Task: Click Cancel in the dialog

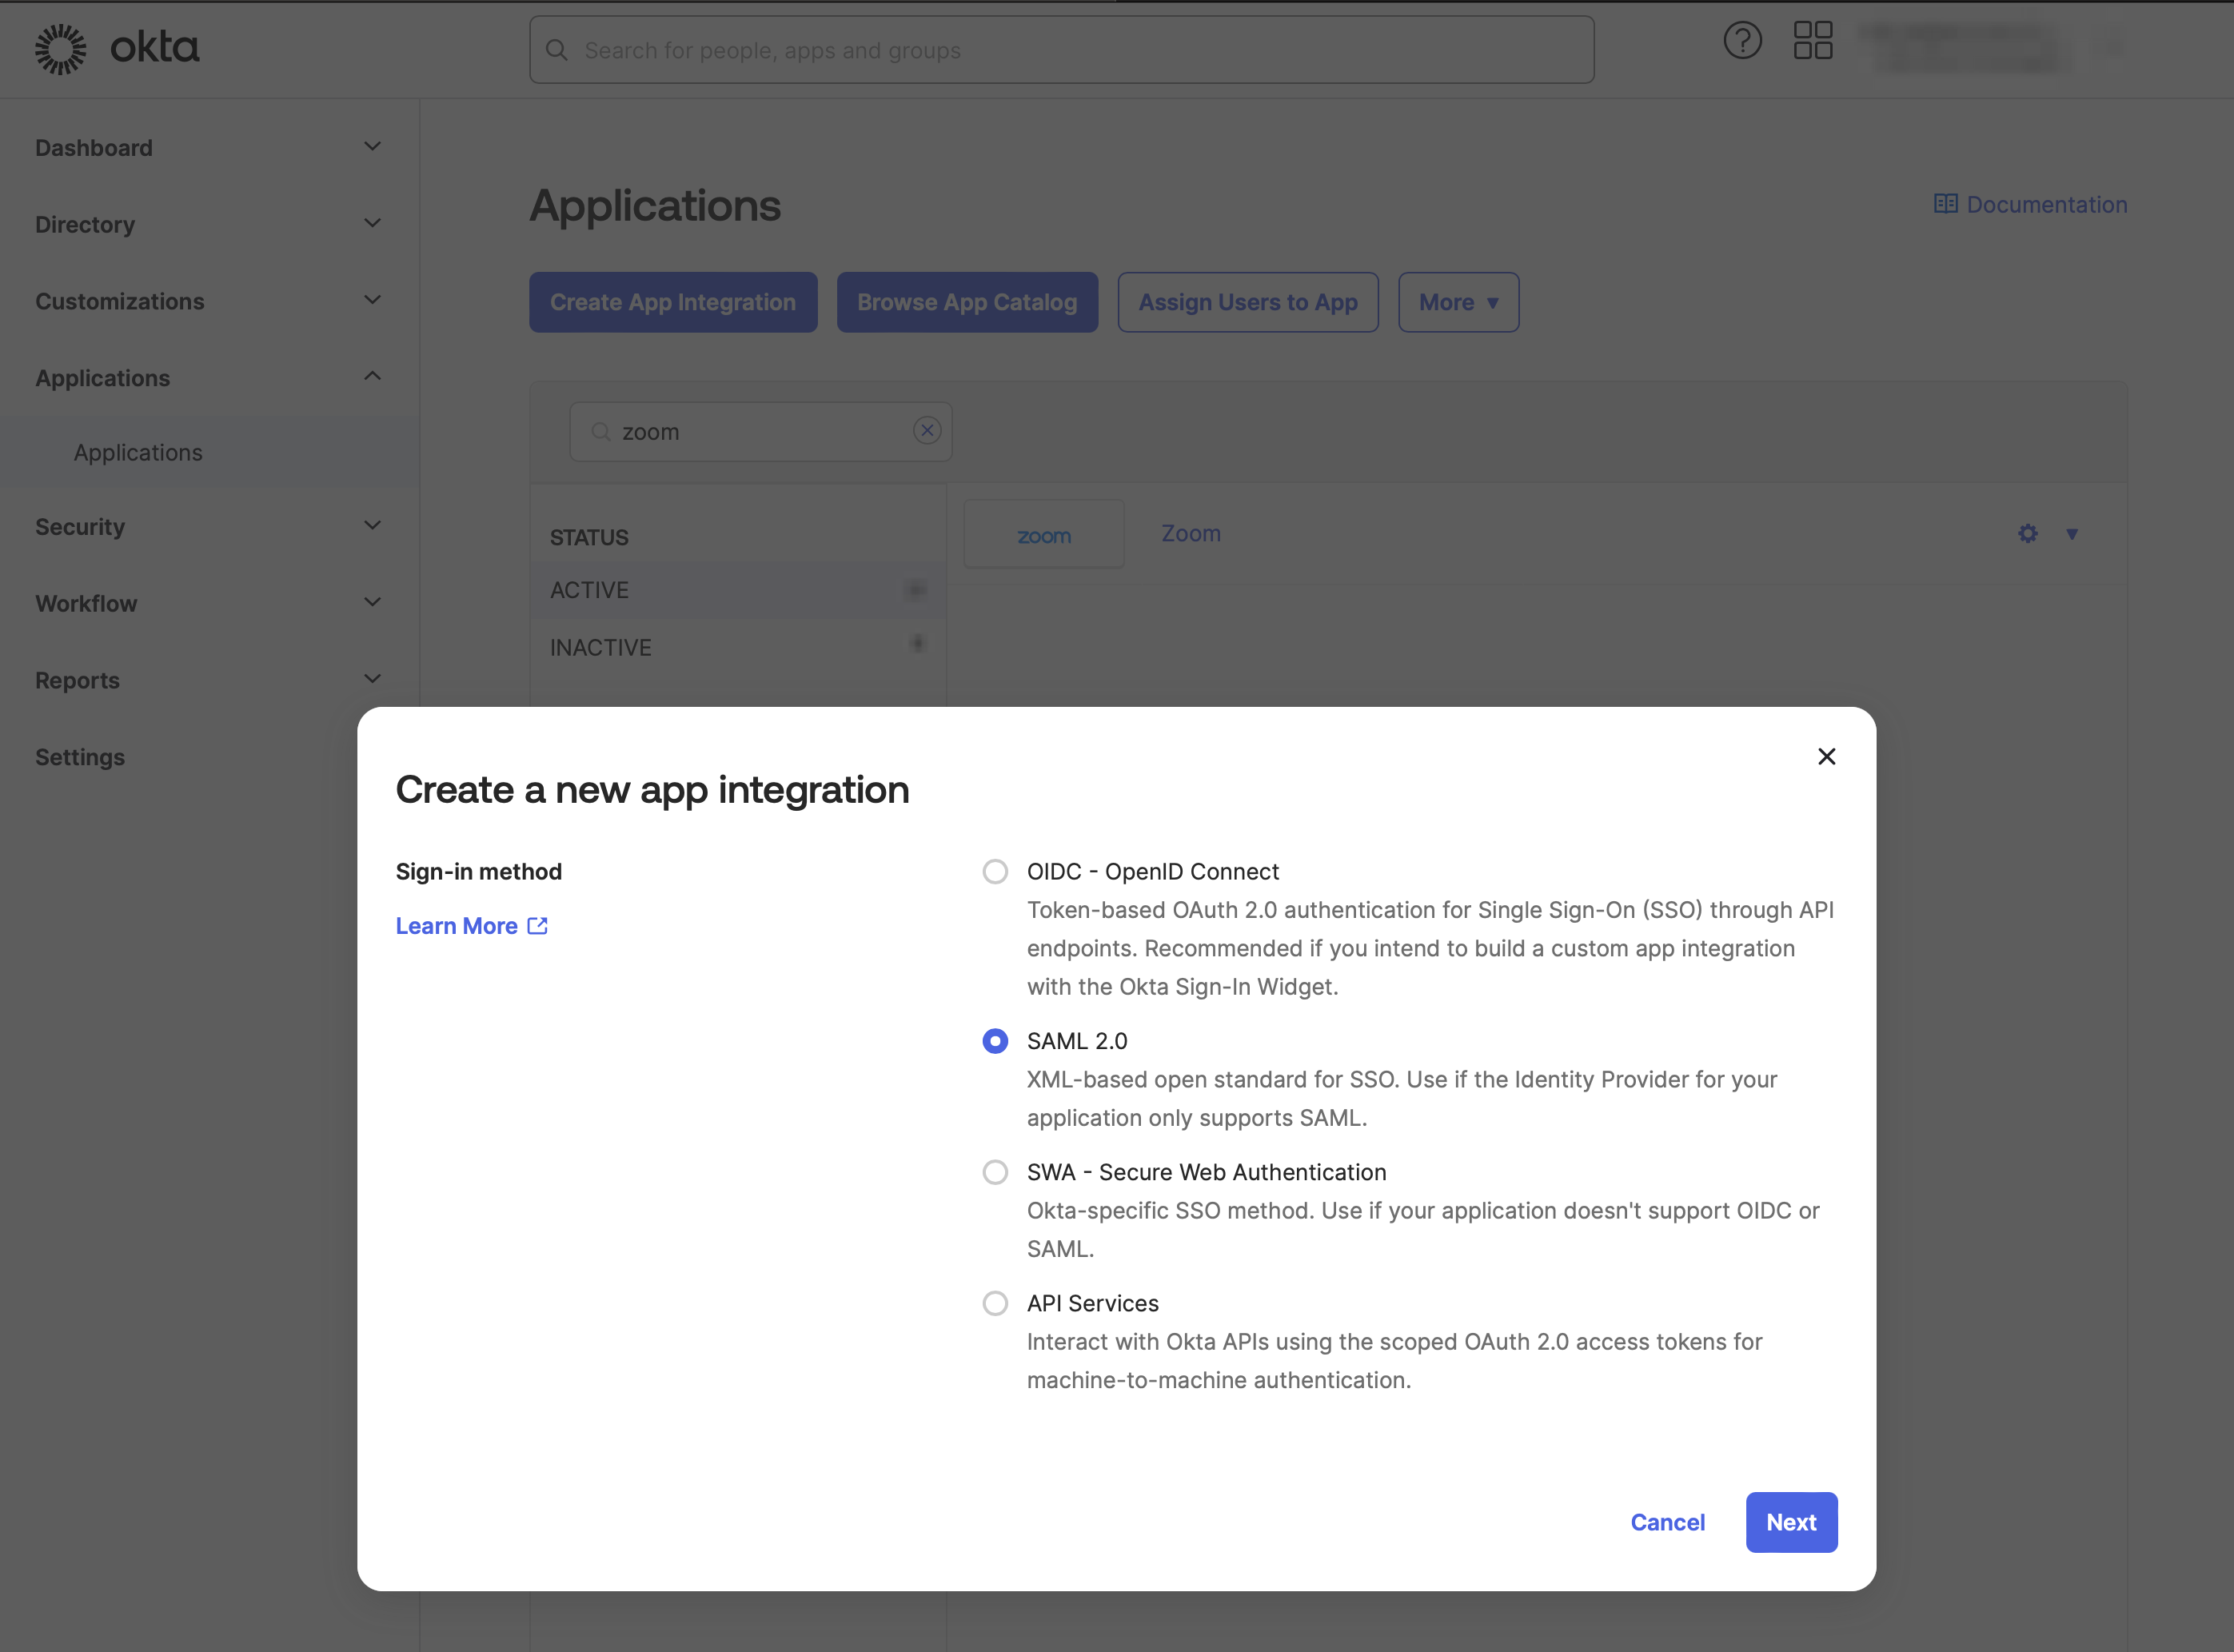Action: pos(1667,1522)
